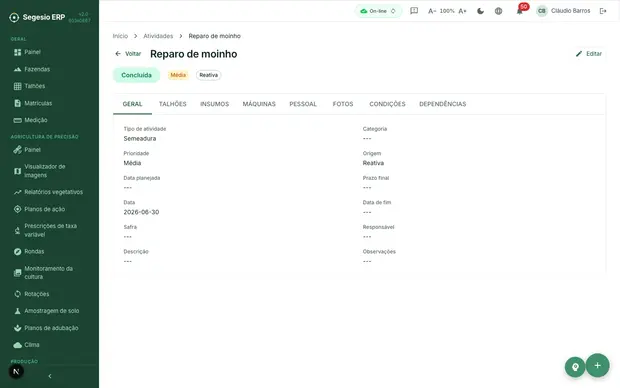This screenshot has height=388, width=620.
Task: Click the Segesio ERP logo
Action: [x=37, y=17]
